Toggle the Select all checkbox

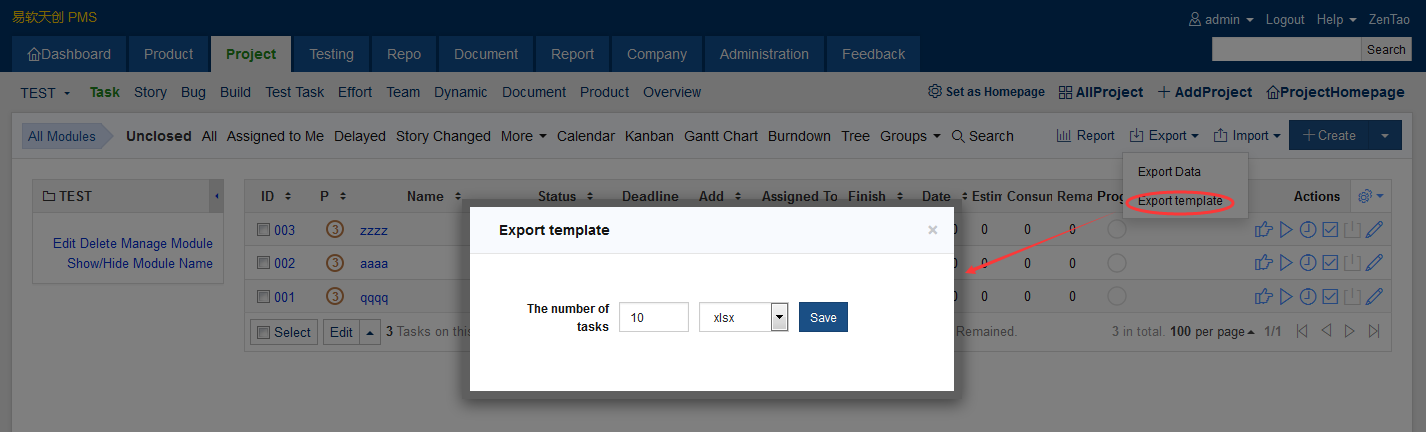tap(262, 332)
